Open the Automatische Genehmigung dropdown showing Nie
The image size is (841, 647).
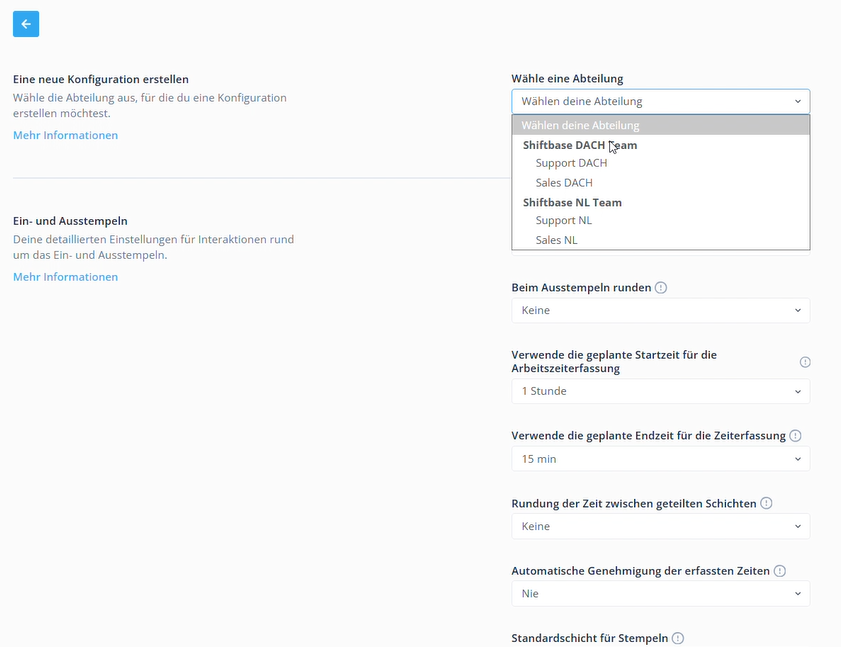661,594
